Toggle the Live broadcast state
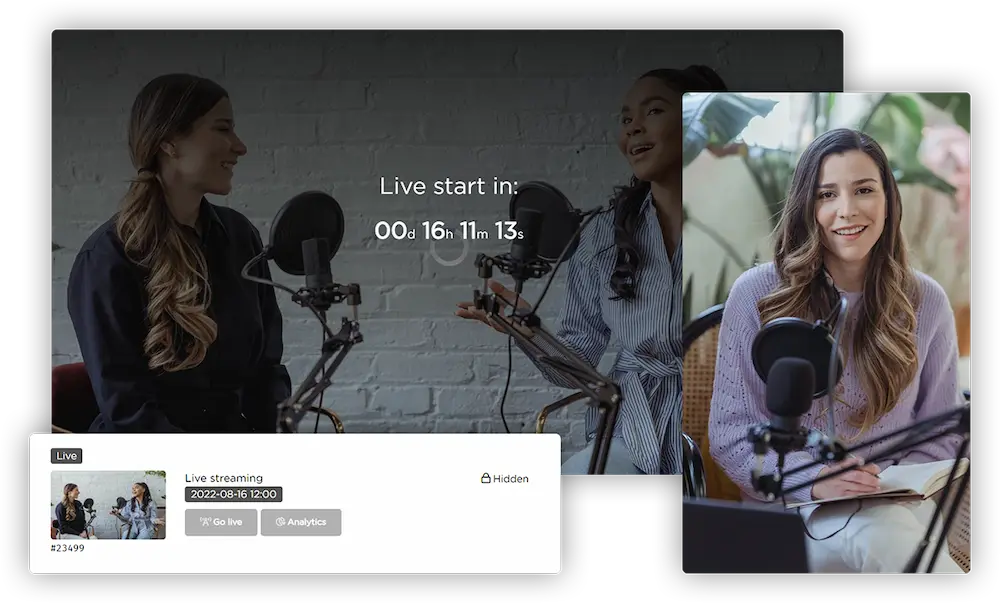The width and height of the screenshot is (1000, 603). pyautogui.click(x=66, y=455)
